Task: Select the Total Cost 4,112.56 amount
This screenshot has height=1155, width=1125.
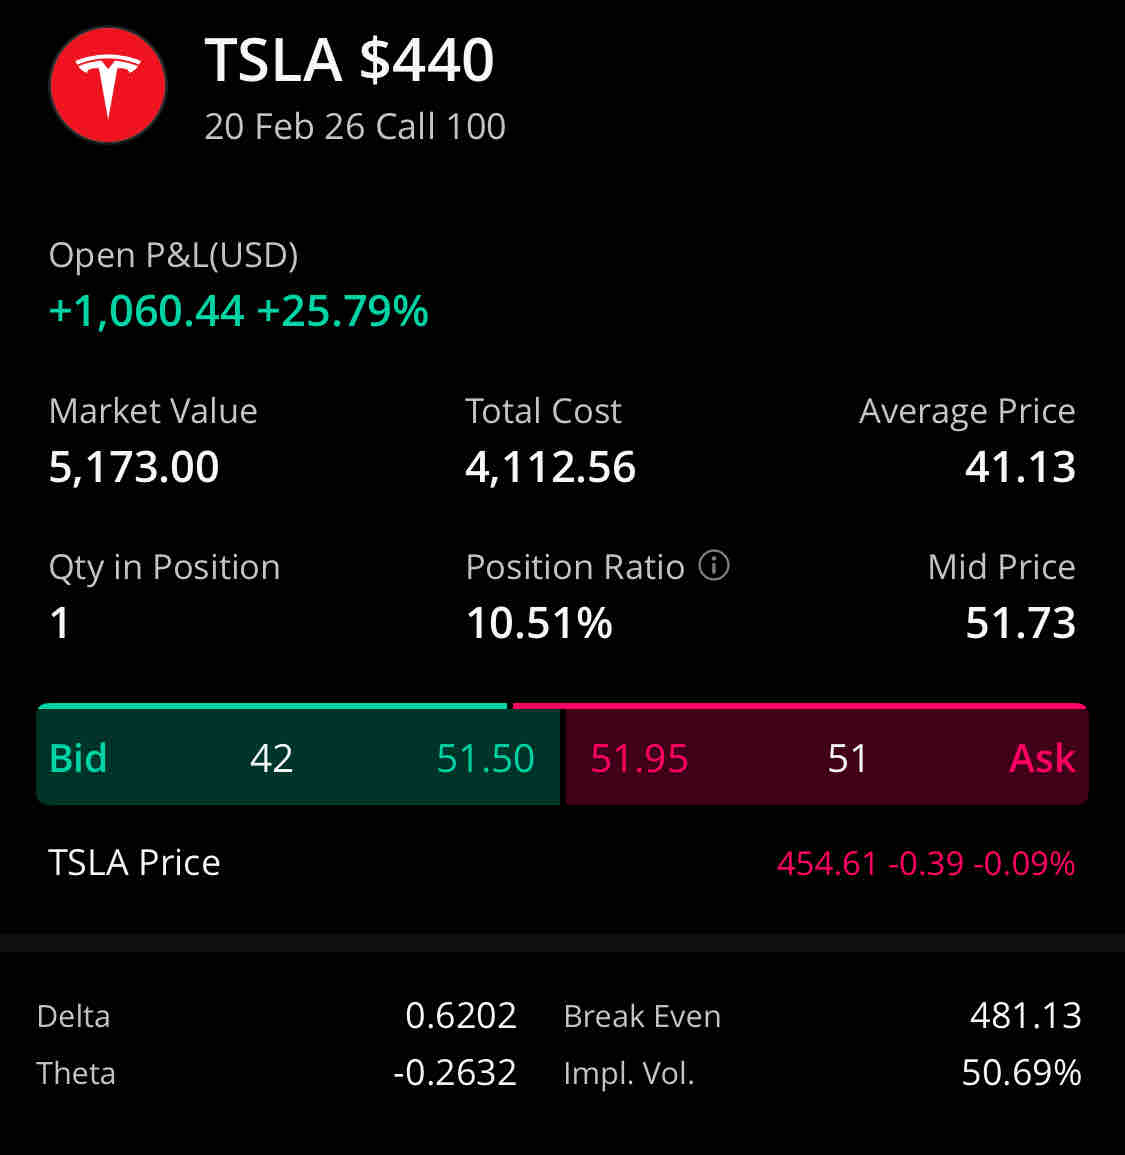Action: (x=550, y=467)
